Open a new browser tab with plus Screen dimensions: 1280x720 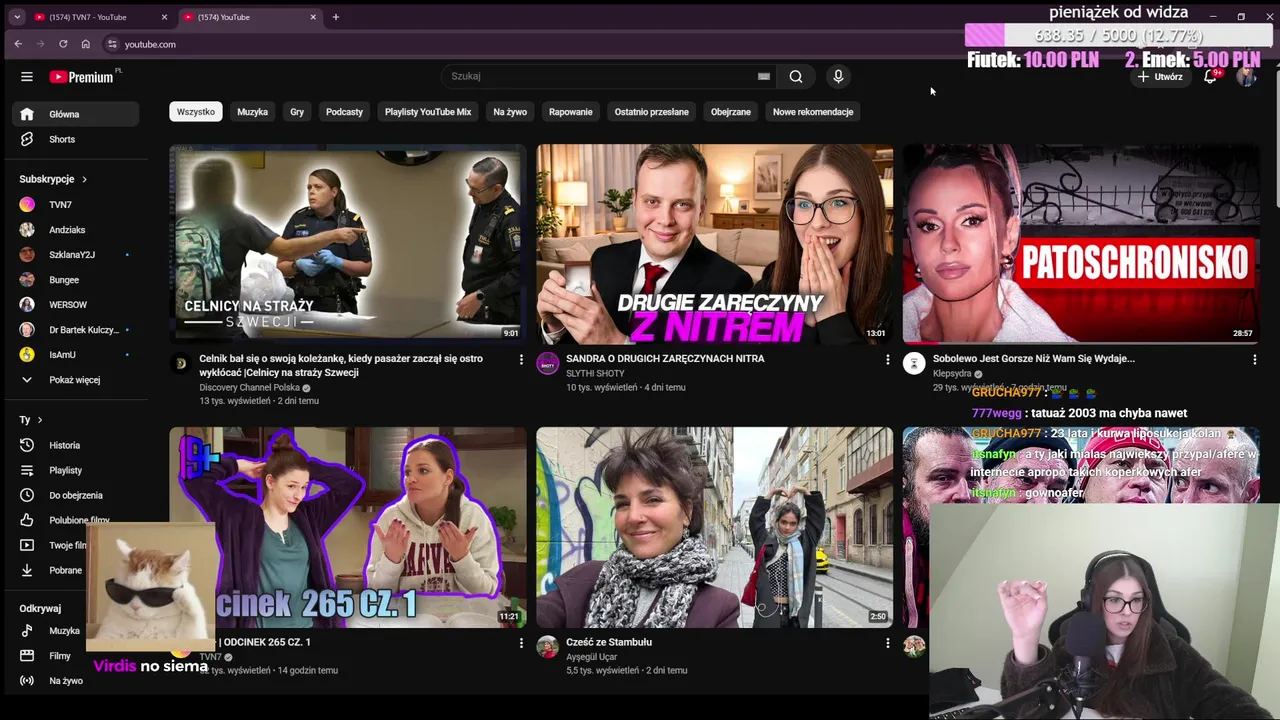[x=336, y=17]
